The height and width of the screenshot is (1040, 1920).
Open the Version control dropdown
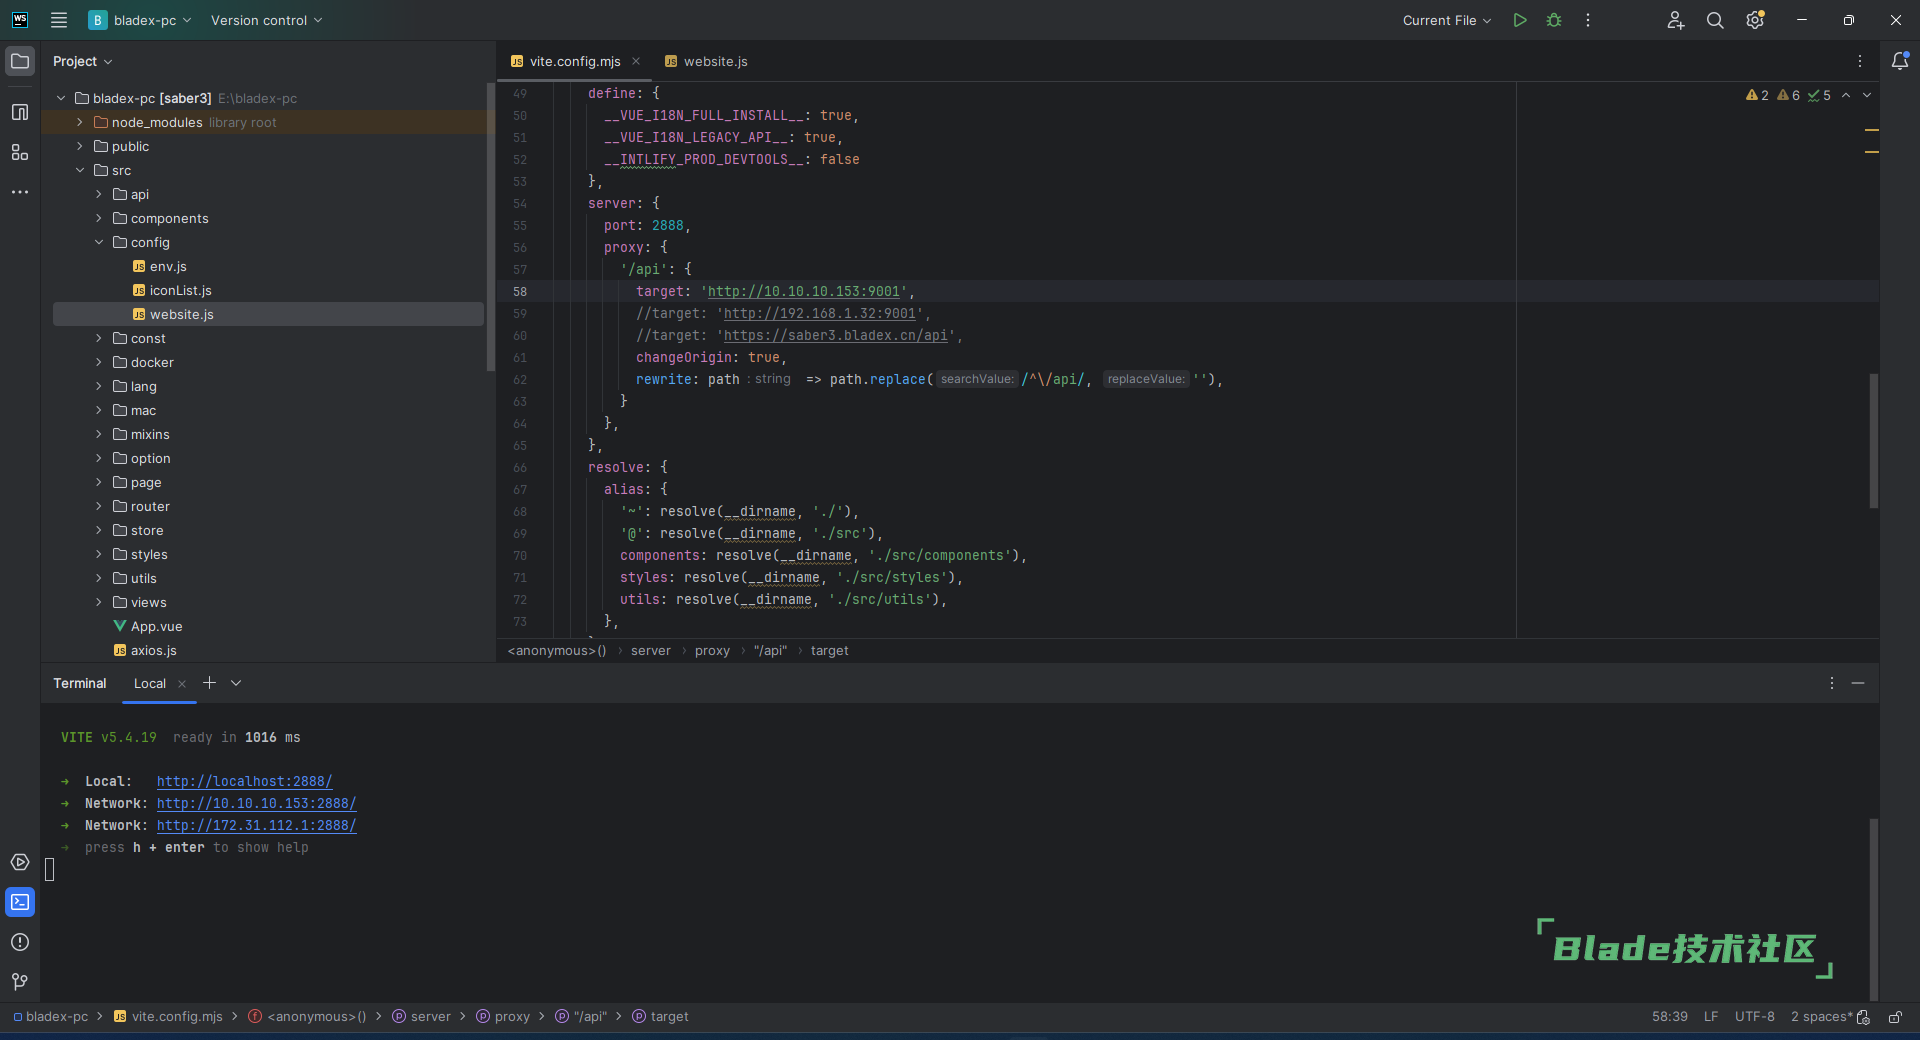(266, 20)
